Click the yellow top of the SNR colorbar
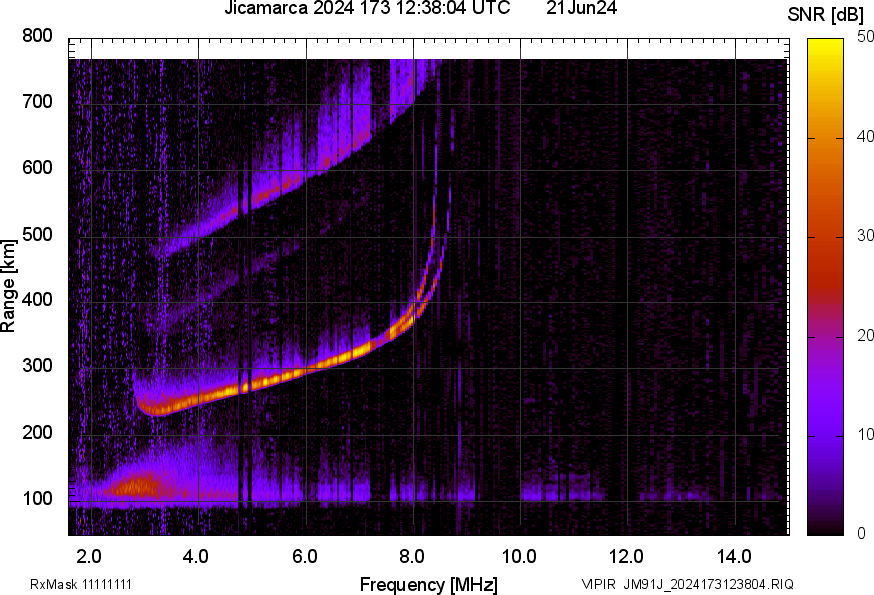This screenshot has height=595, width=874. 826,46
